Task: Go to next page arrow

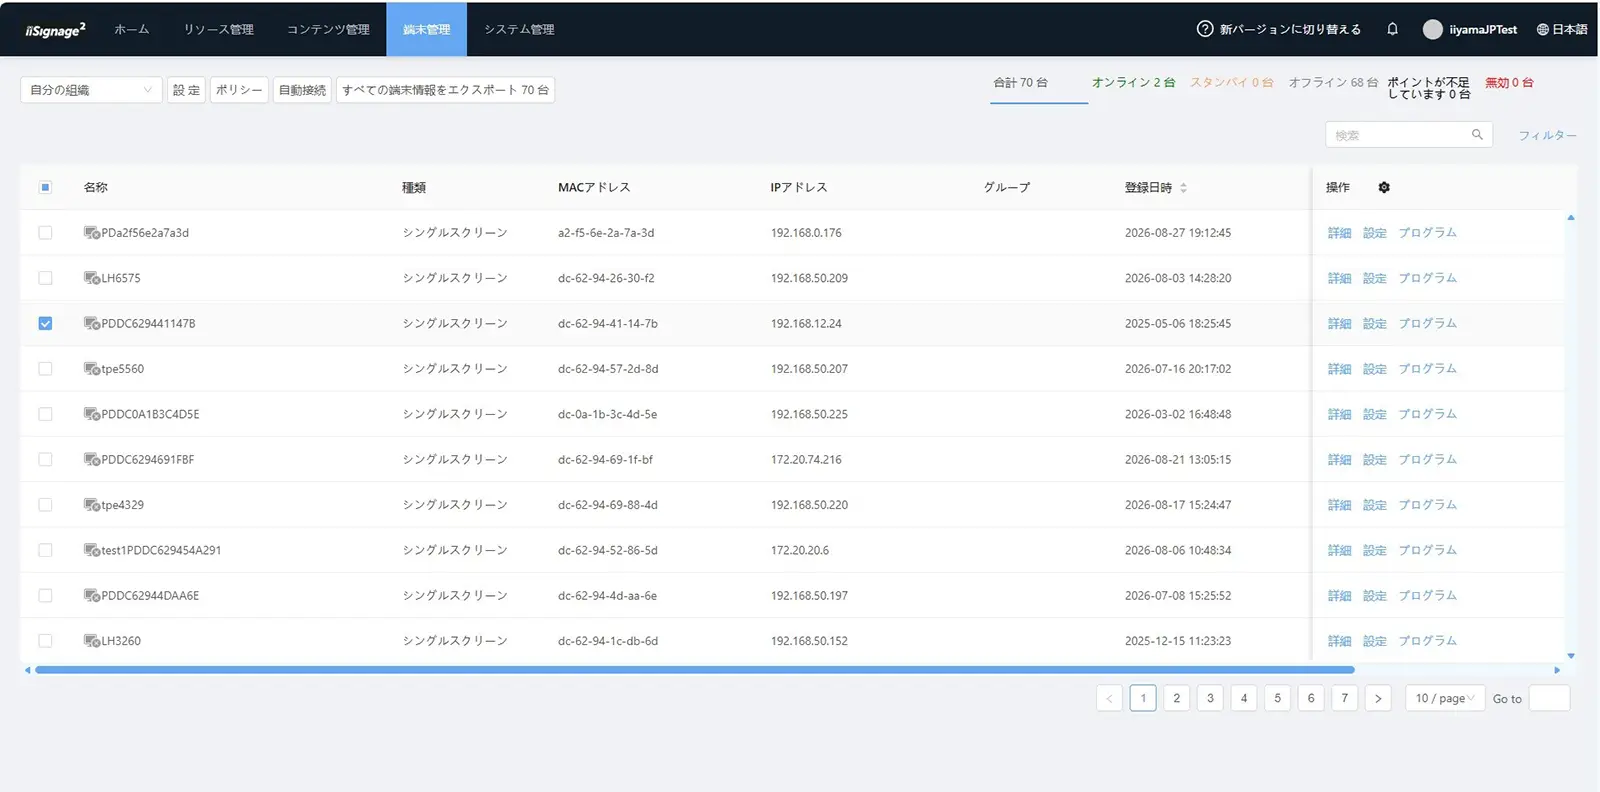Action: point(1378,698)
